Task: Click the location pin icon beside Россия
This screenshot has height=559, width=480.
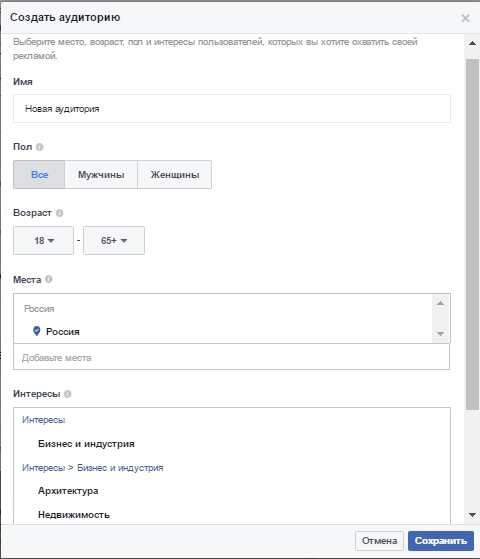Action: [x=36, y=331]
